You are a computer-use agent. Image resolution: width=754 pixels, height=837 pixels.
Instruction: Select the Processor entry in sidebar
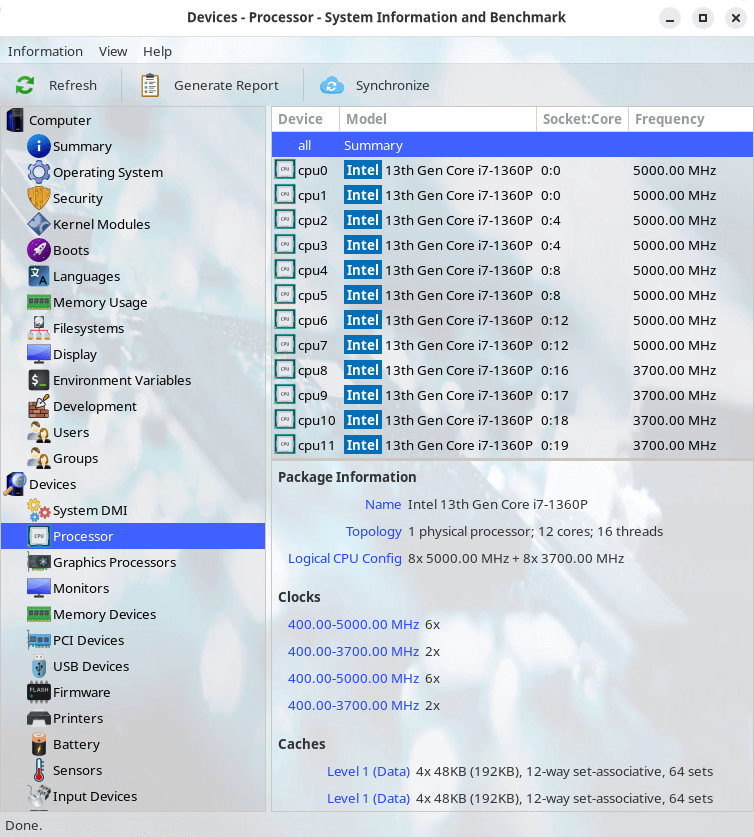(133, 536)
